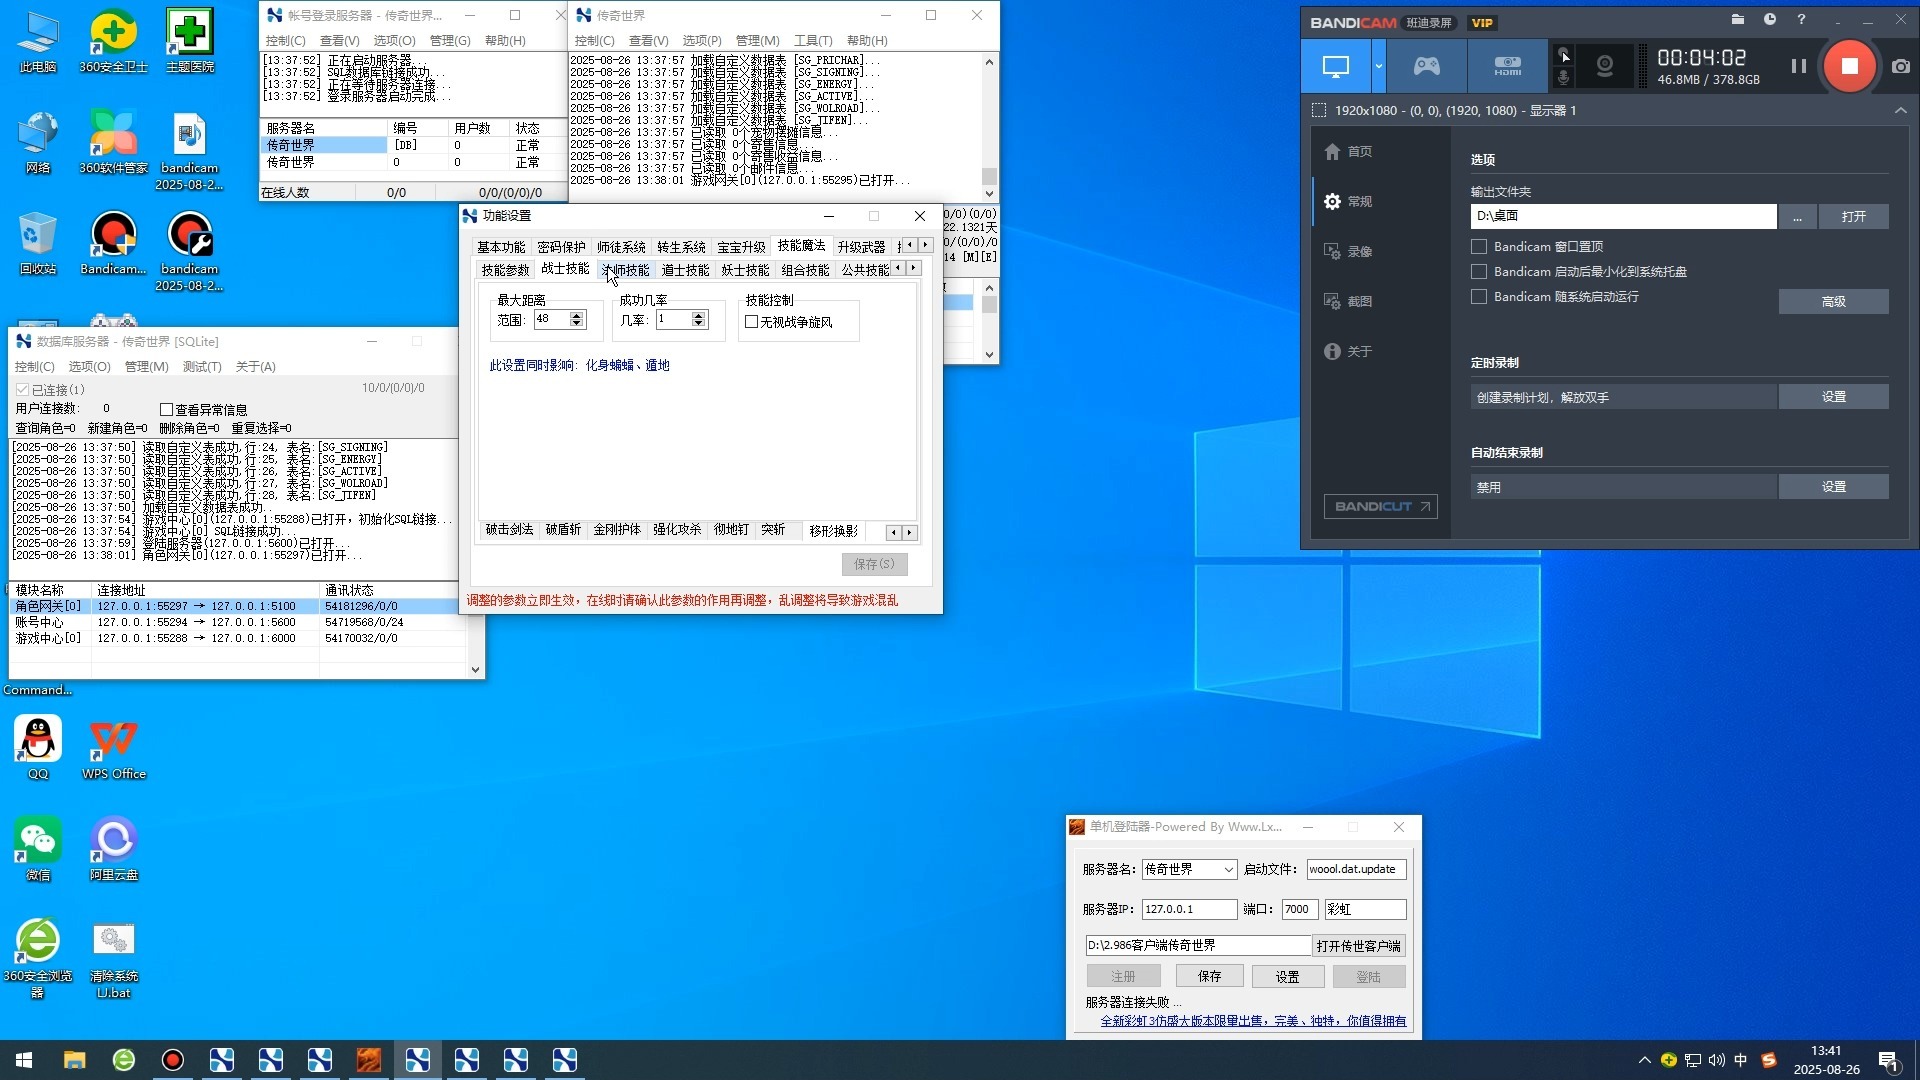
Task: Decrease 几率 value with down spinner
Action: coord(698,324)
